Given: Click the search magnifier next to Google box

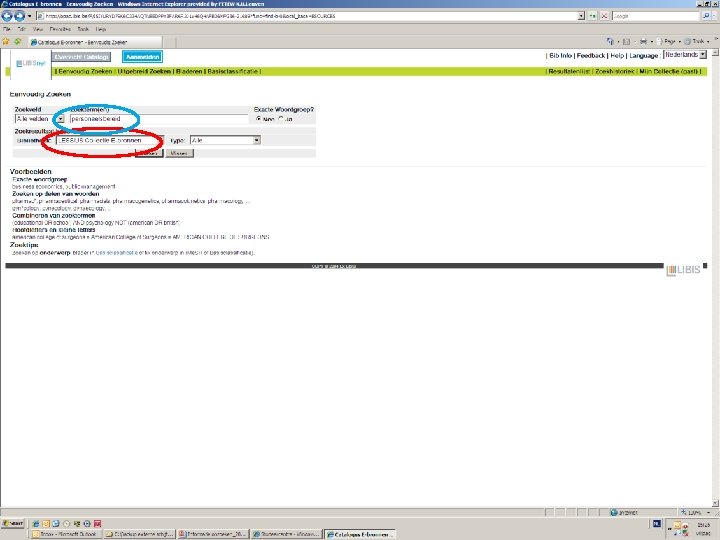Looking at the screenshot, I should (x=706, y=16).
